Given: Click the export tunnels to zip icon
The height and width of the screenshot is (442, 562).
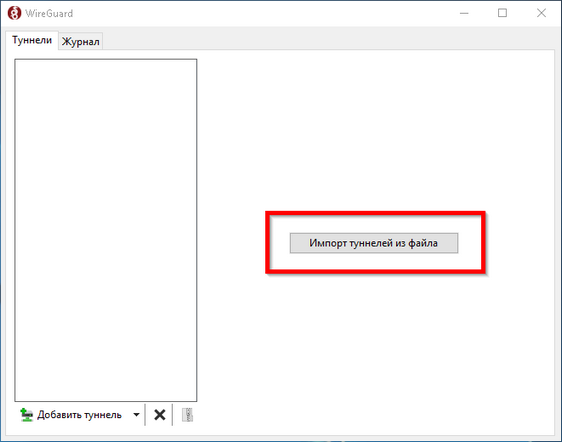Looking at the screenshot, I should (x=187, y=415).
